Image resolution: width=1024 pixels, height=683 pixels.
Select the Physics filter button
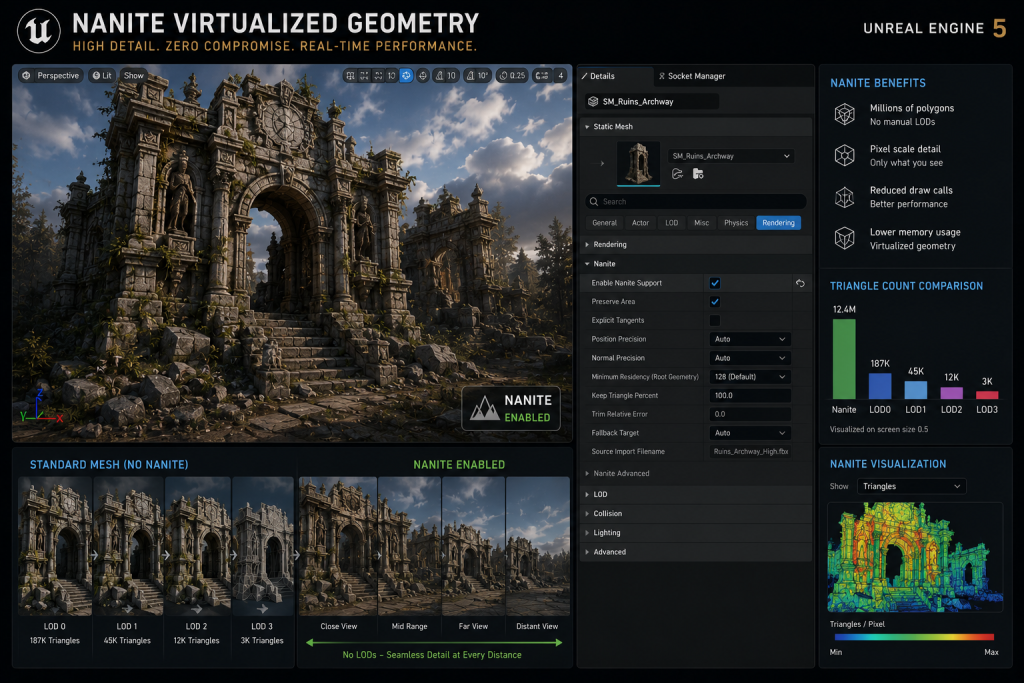736,223
